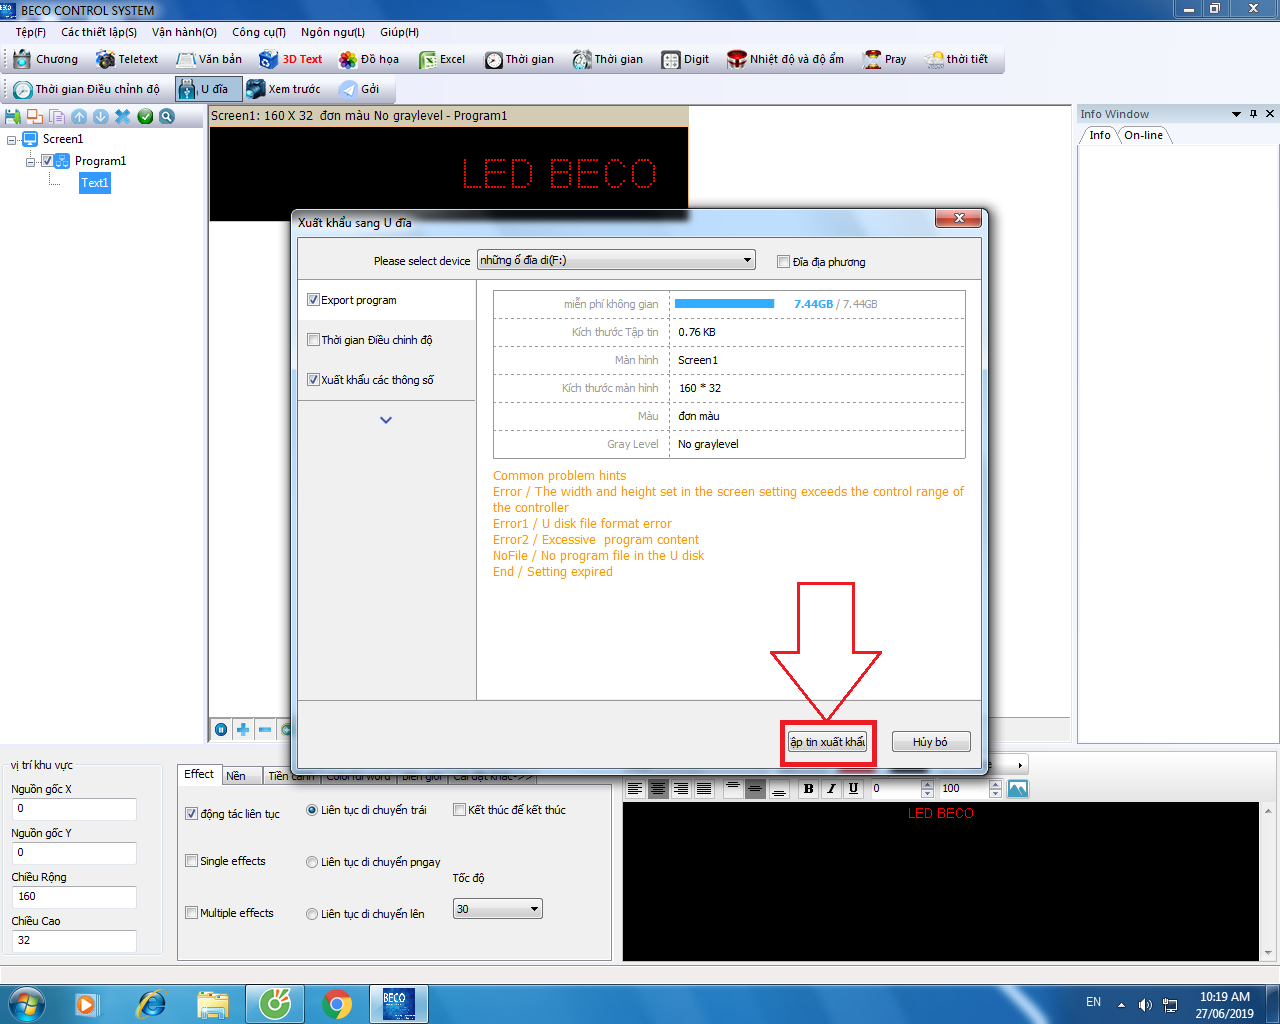Viewport: 1280px width, 1024px height.
Task: Click the tập tin xuất khẩu button
Action: click(827, 742)
